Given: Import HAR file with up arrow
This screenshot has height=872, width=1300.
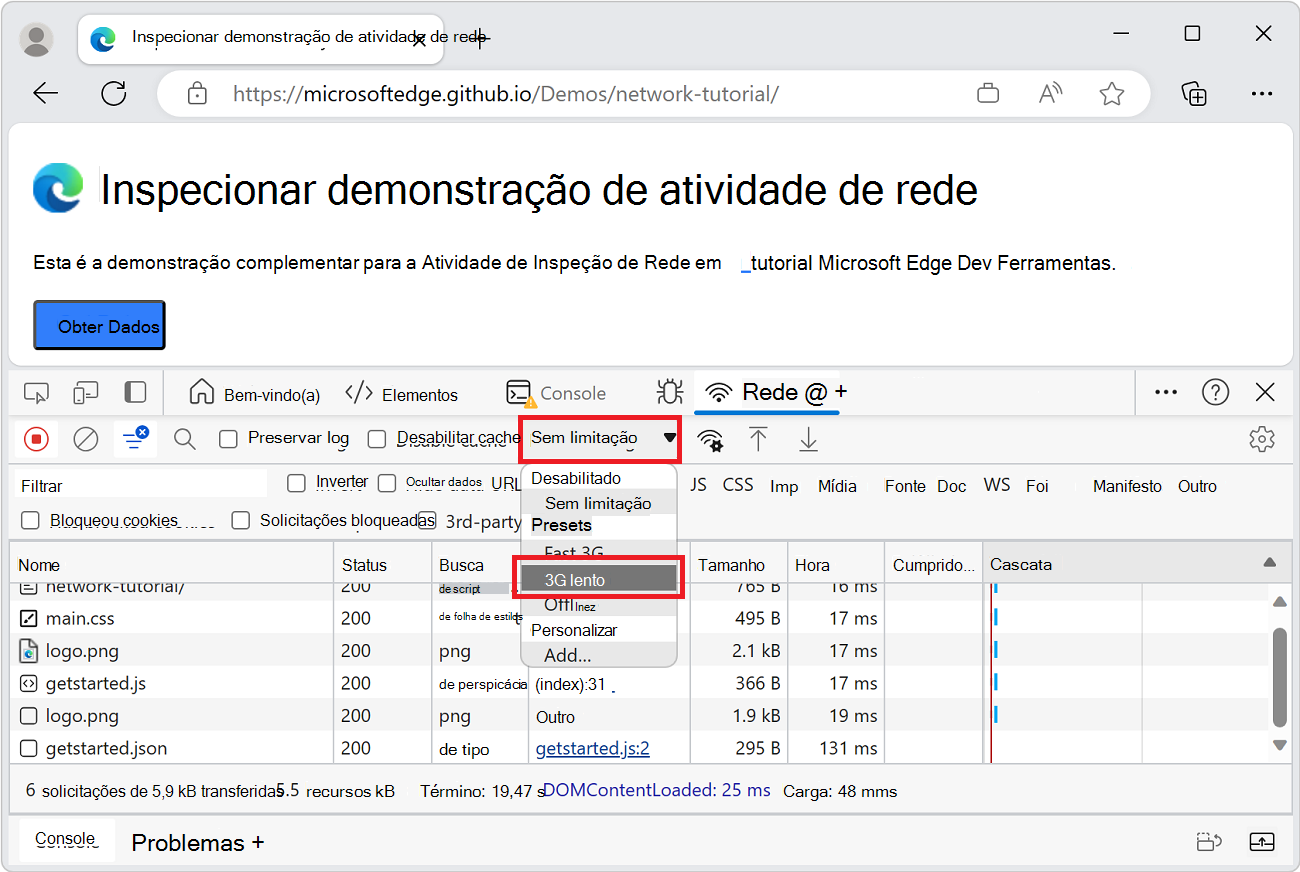Looking at the screenshot, I should tap(759, 438).
